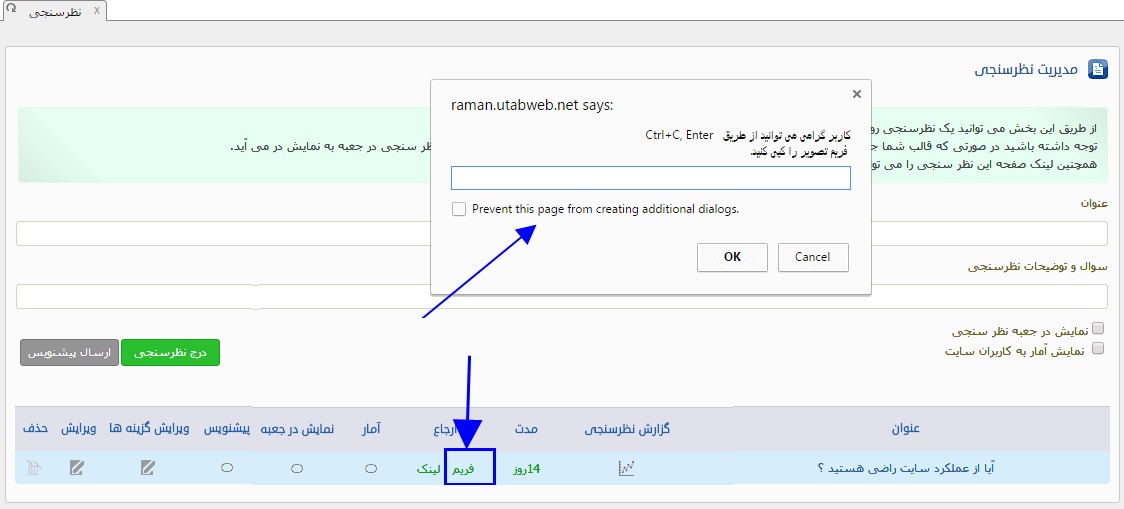Click the edit poll pencil icon
Image resolution: width=1124 pixels, height=509 pixels.
pos(77,468)
